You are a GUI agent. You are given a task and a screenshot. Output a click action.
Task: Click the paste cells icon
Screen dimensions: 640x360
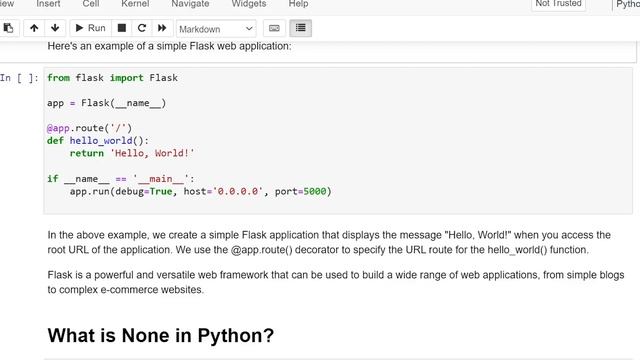(x=8, y=28)
